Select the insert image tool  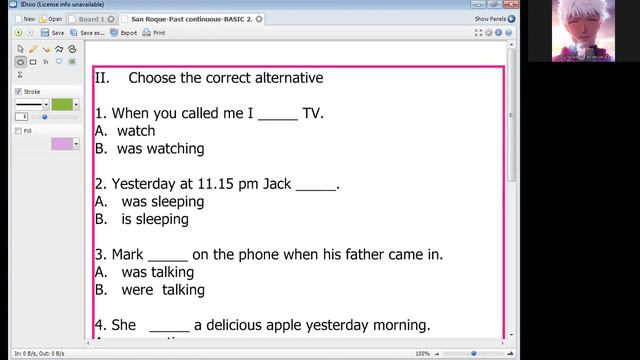(72, 62)
